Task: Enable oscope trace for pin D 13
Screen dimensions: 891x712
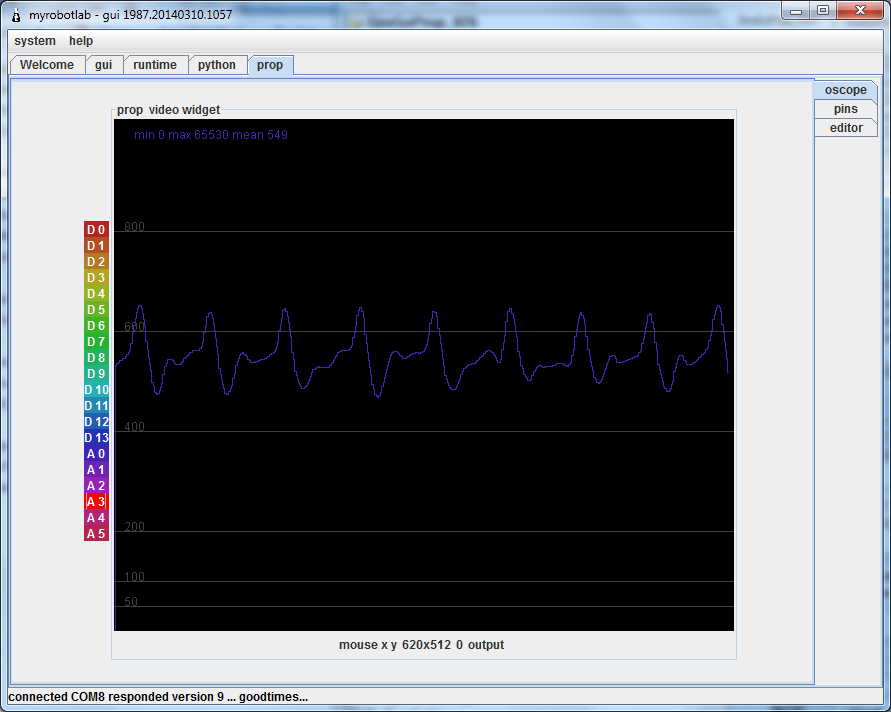Action: point(96,438)
